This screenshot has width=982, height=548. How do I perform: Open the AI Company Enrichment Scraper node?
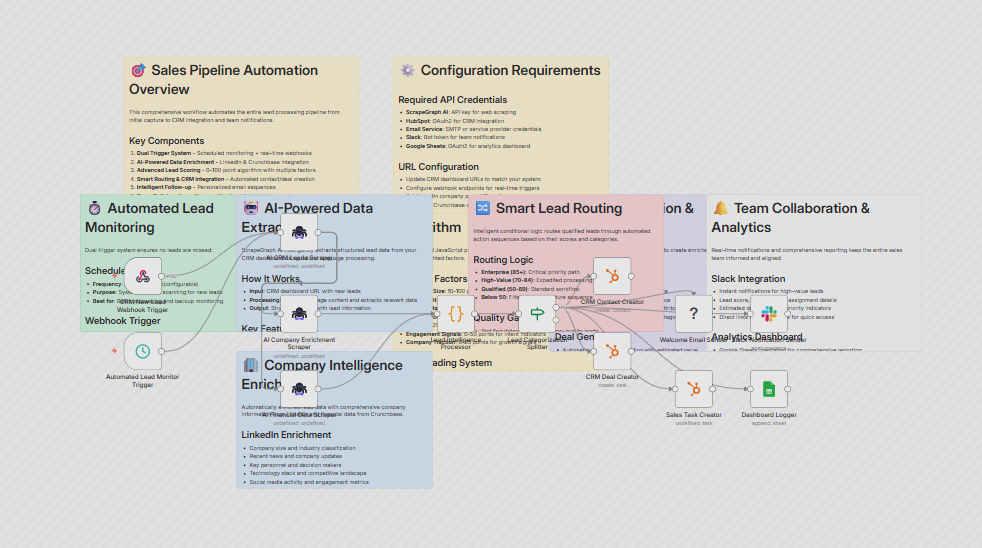coord(299,314)
